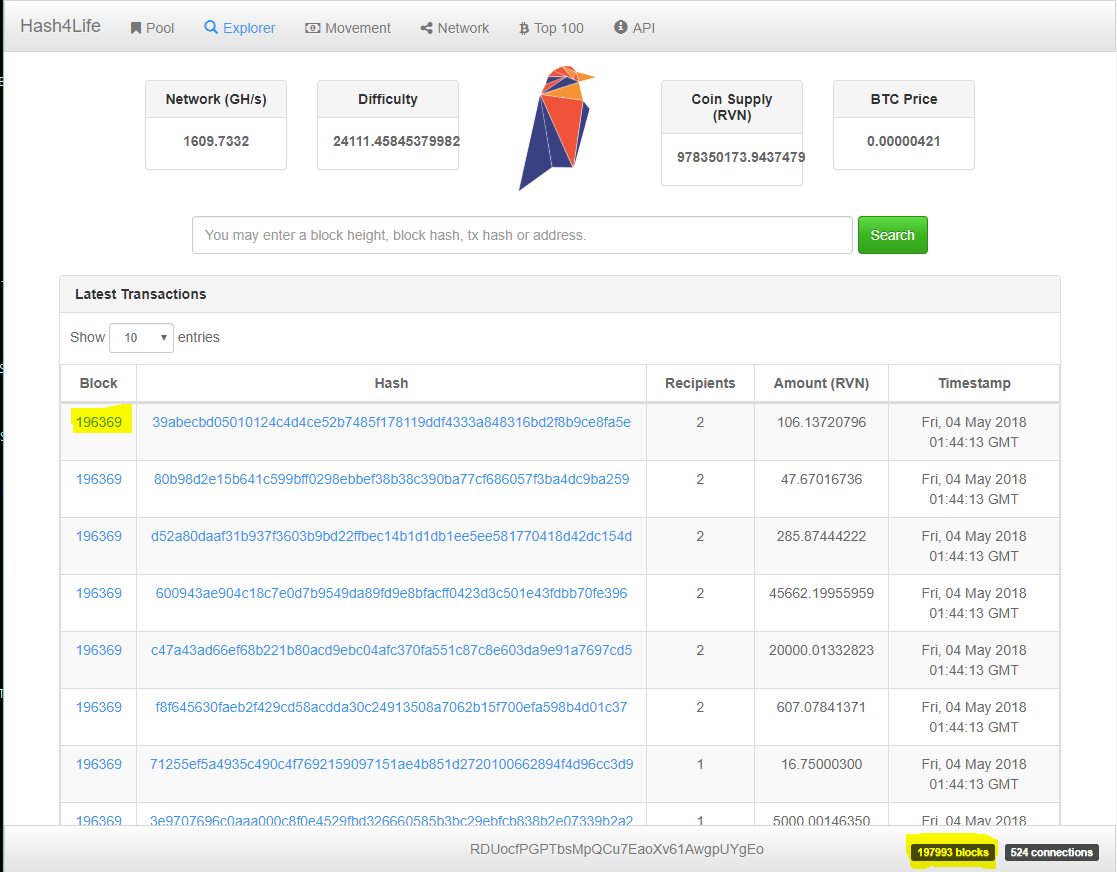Open transaction hash starting 600943ae
This screenshot has width=1117, height=872.
[391, 593]
